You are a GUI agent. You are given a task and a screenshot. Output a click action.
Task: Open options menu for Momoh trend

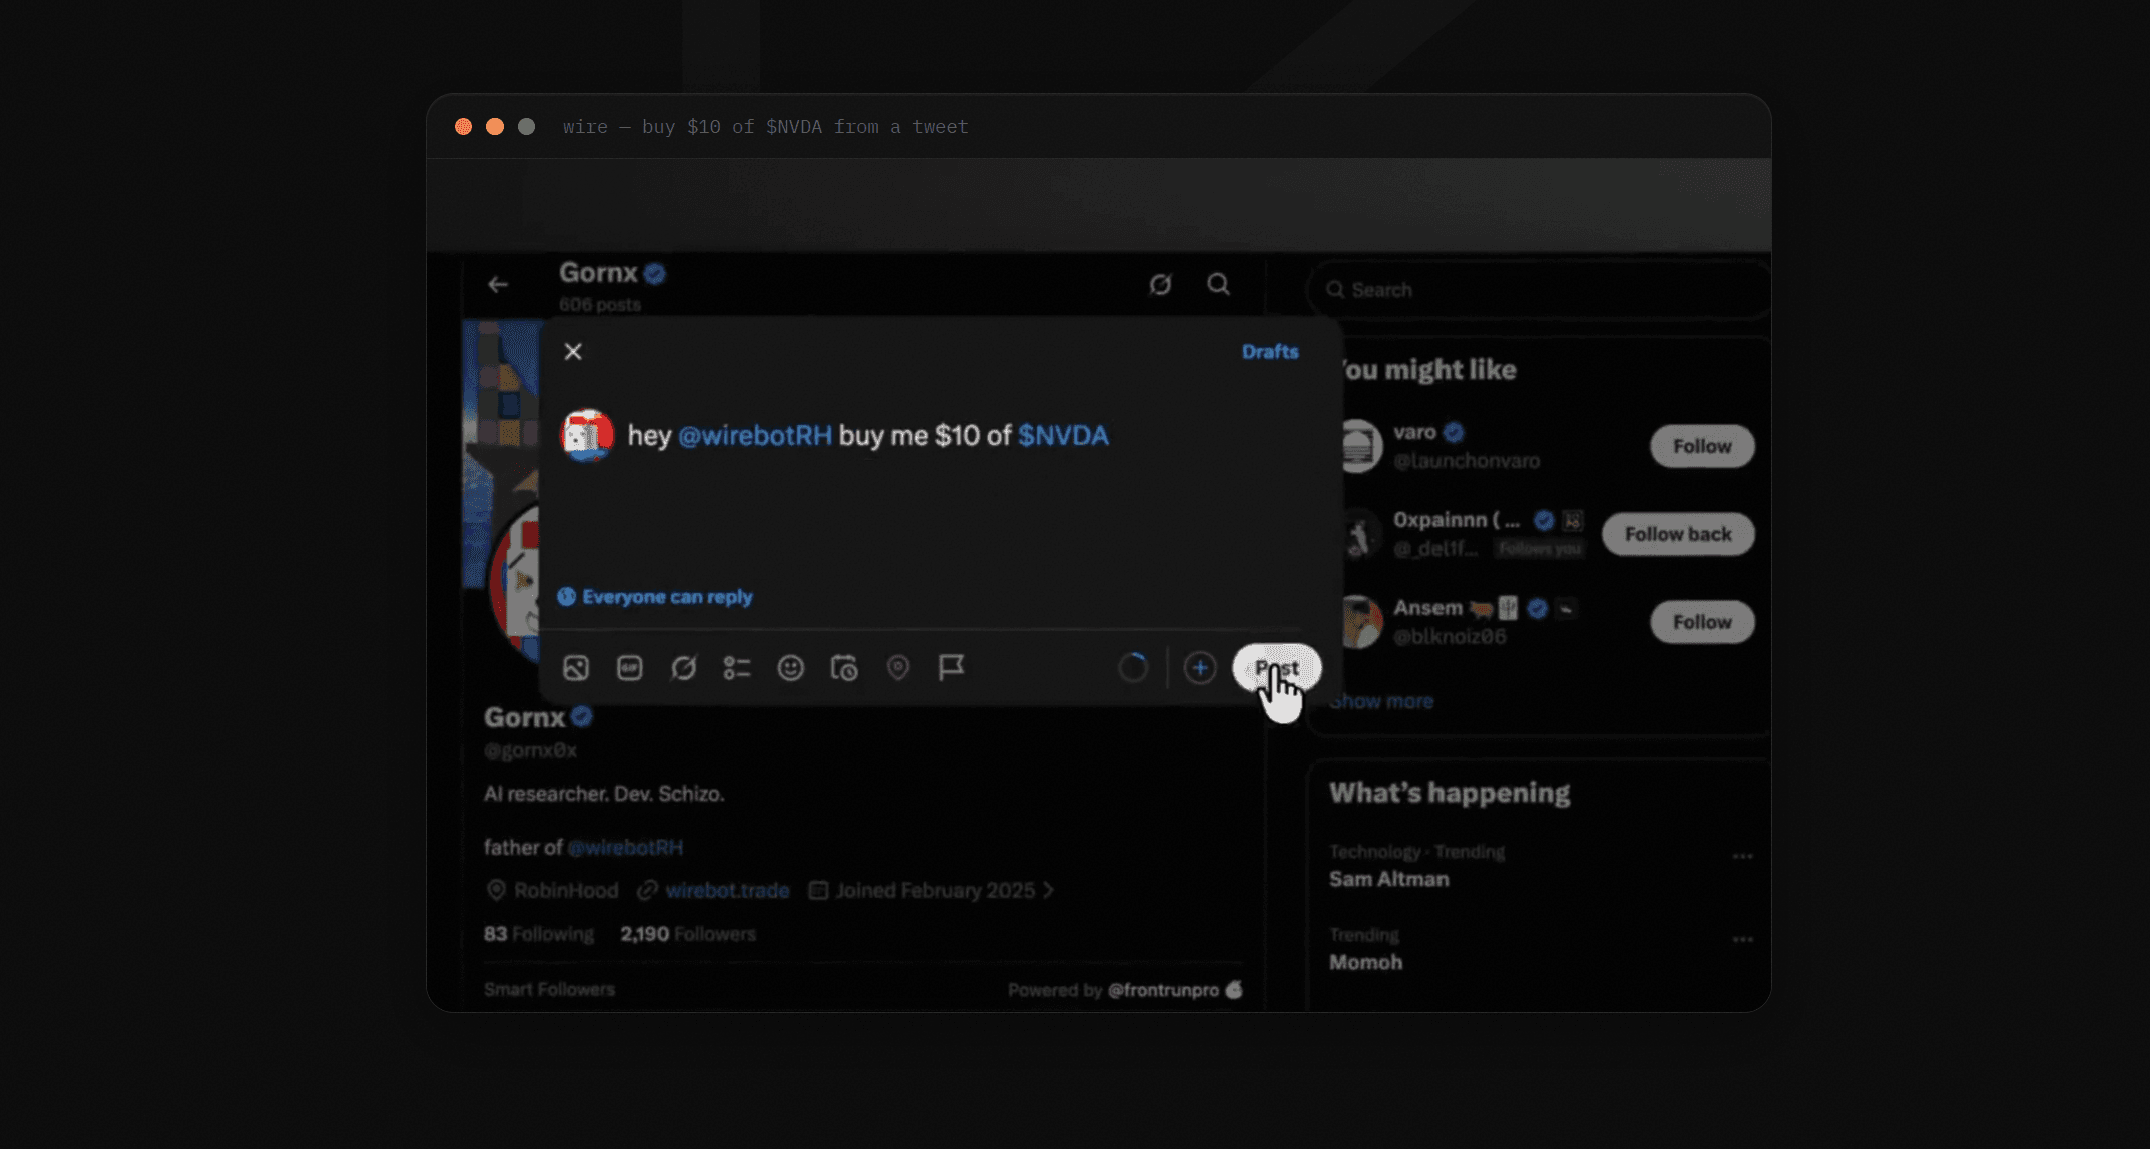[x=1743, y=940]
